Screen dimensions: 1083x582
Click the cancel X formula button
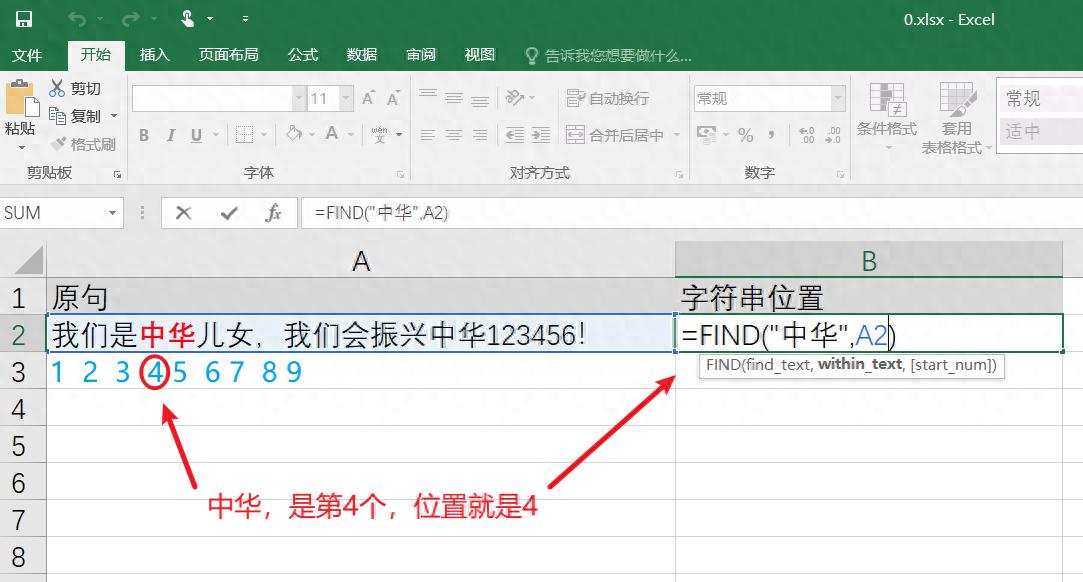point(183,213)
